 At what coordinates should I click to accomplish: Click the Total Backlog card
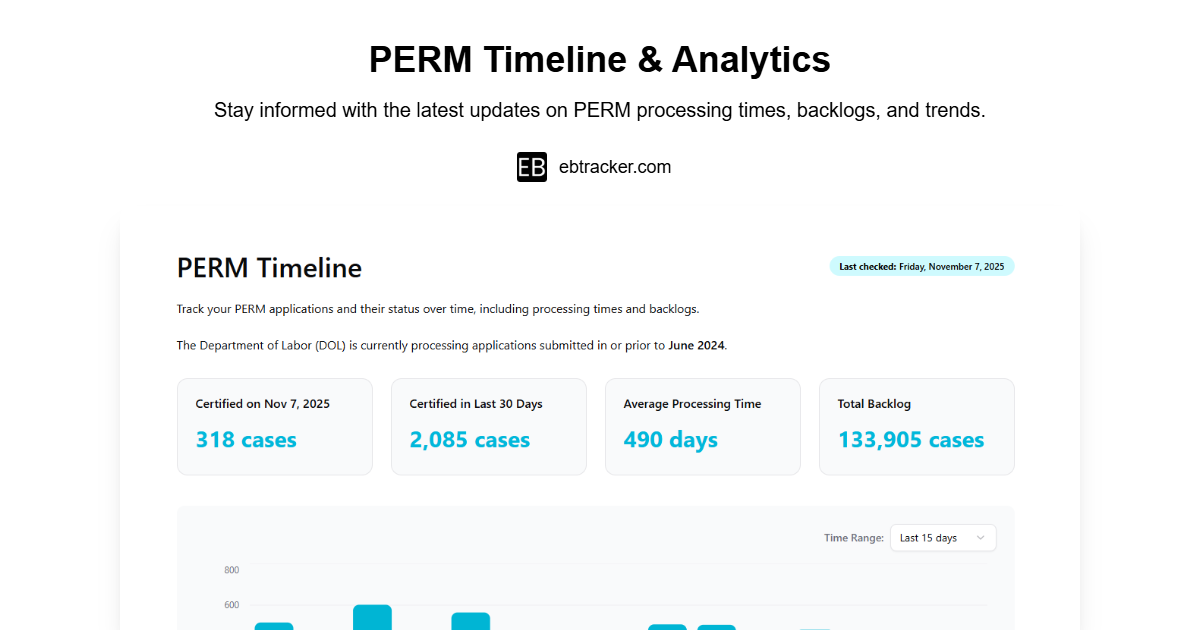point(916,426)
